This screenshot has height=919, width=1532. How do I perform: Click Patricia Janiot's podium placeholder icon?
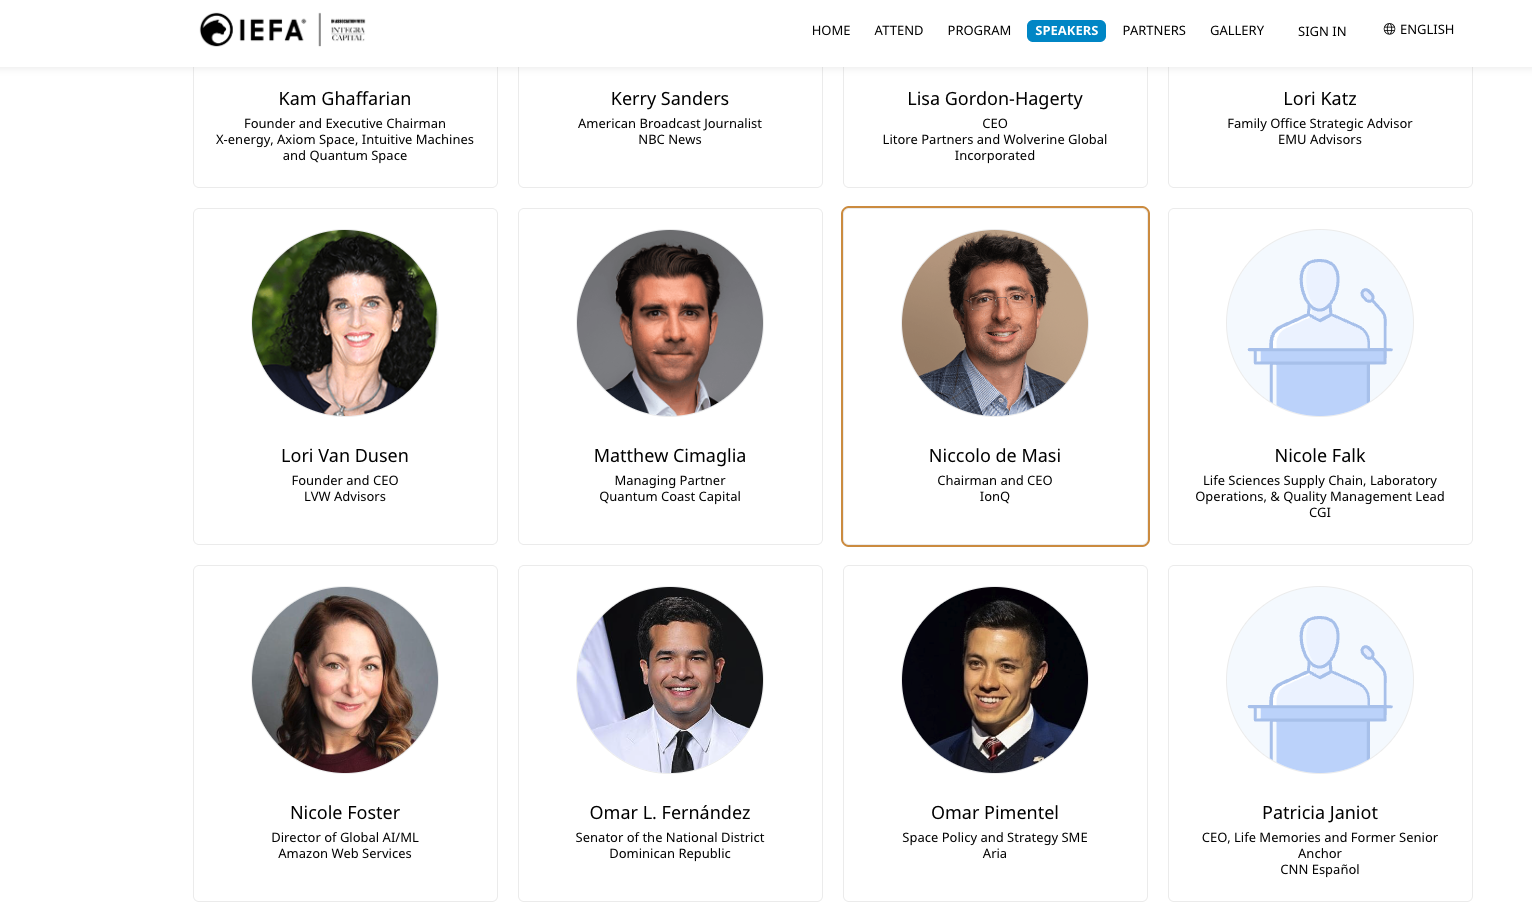coord(1319,679)
